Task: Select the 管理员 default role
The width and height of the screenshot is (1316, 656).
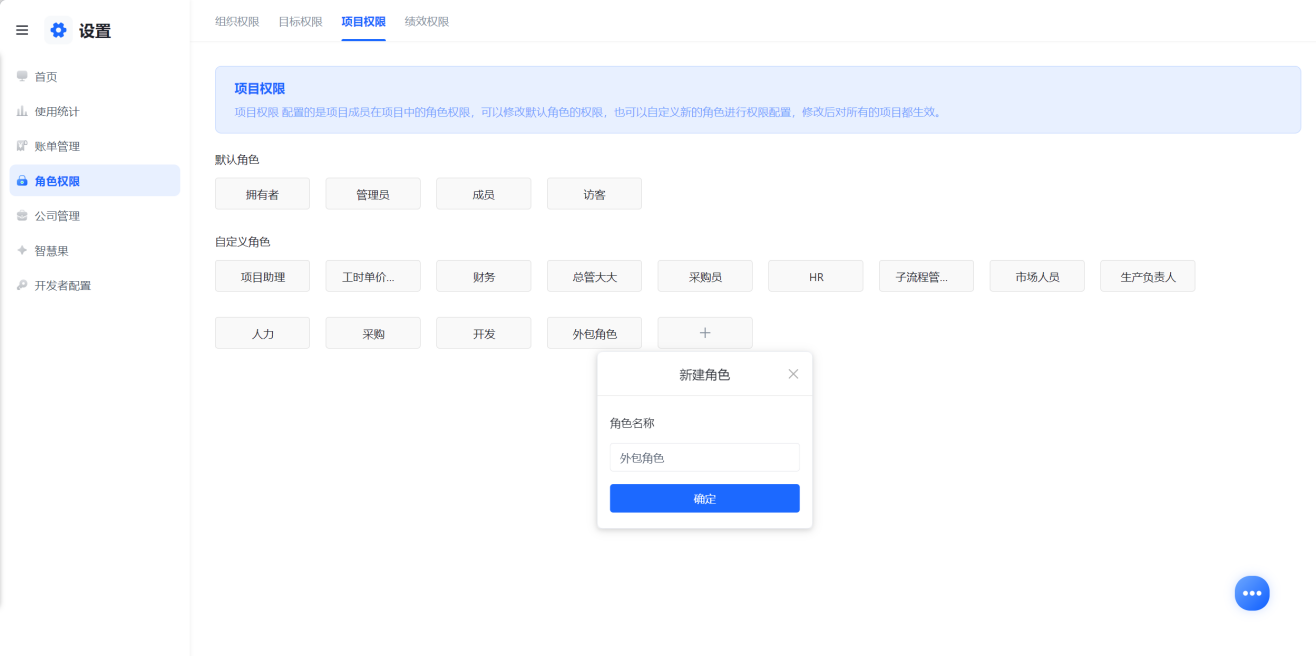Action: (x=373, y=194)
